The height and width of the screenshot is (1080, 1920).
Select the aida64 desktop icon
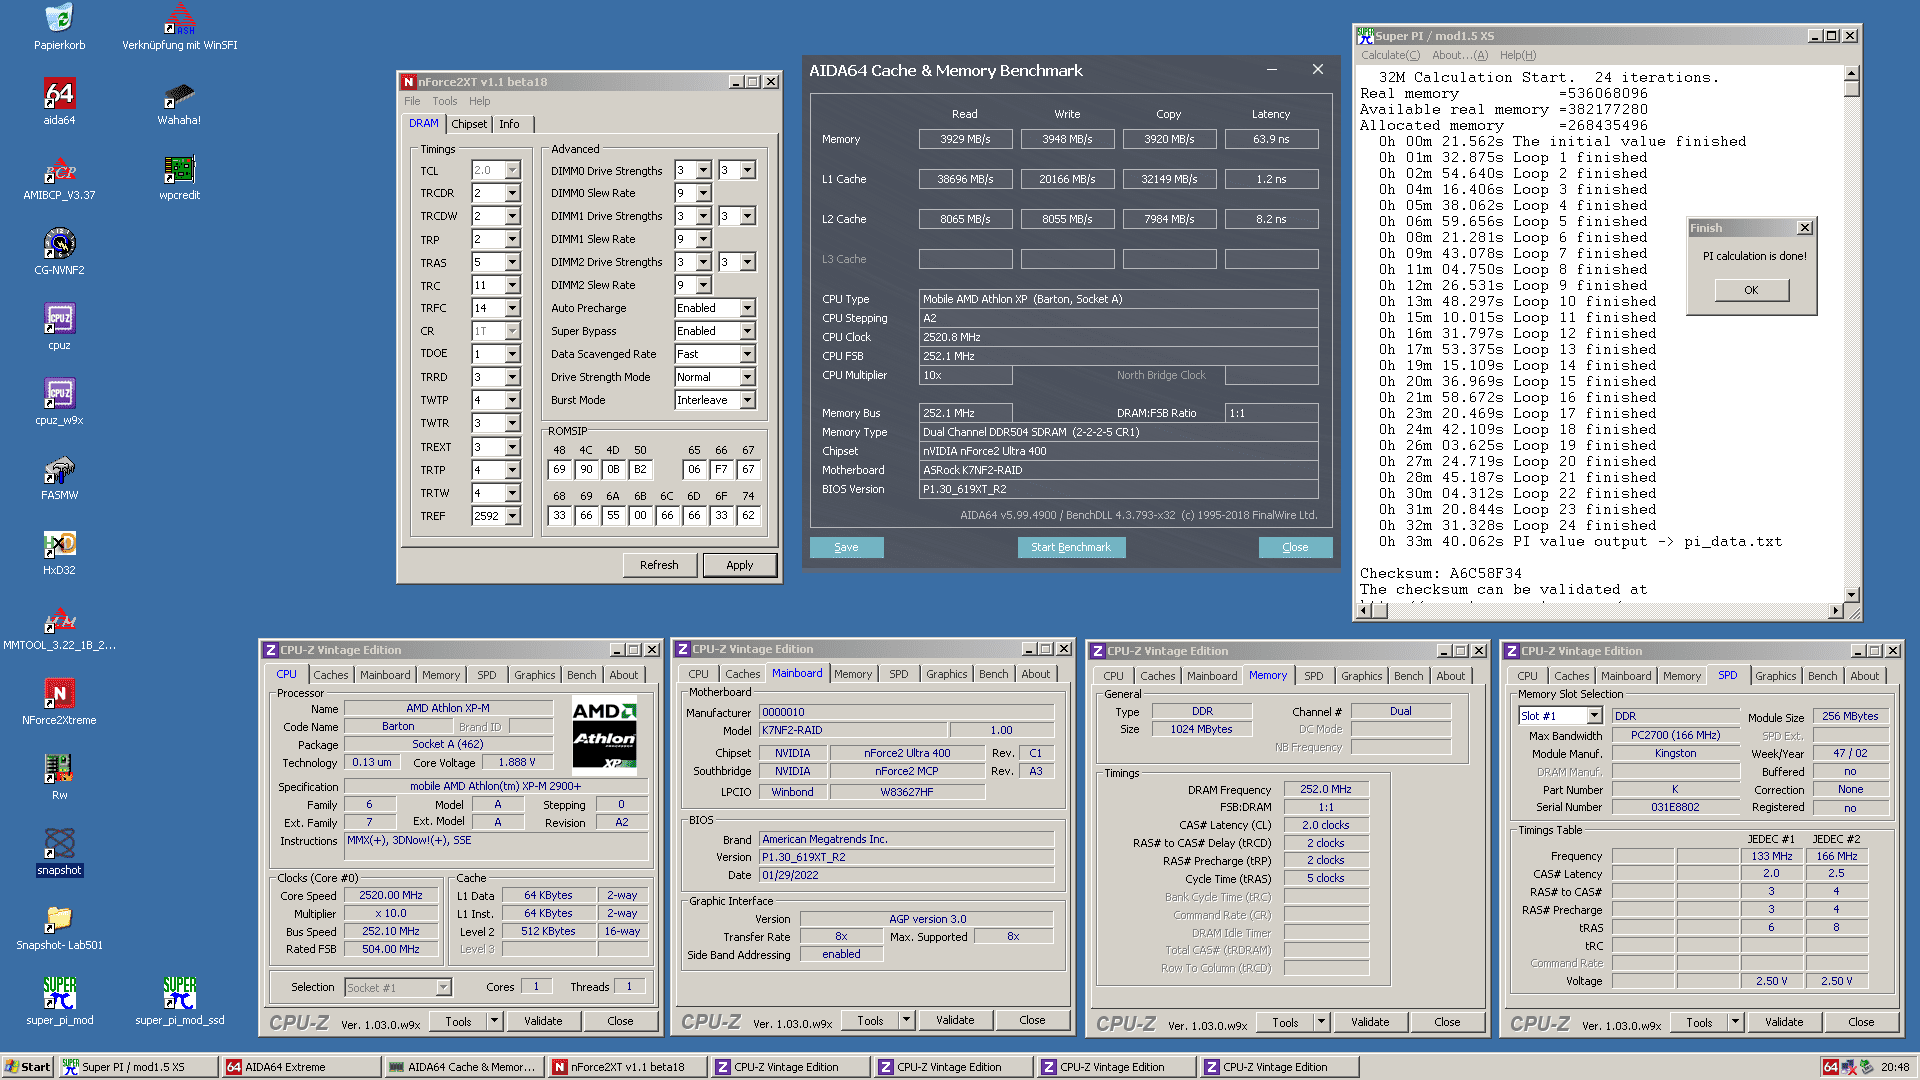pyautogui.click(x=59, y=102)
